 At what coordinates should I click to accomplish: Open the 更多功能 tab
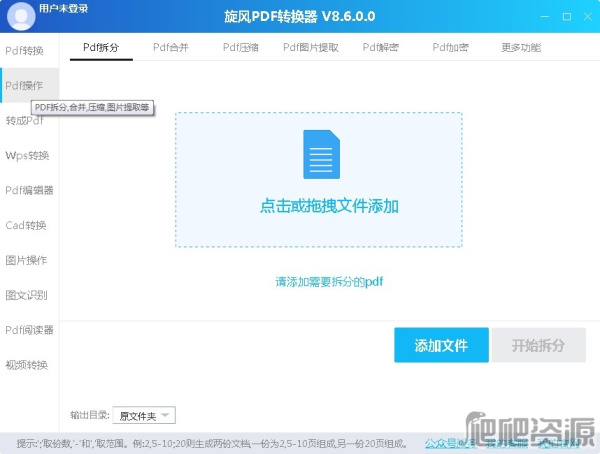click(521, 47)
